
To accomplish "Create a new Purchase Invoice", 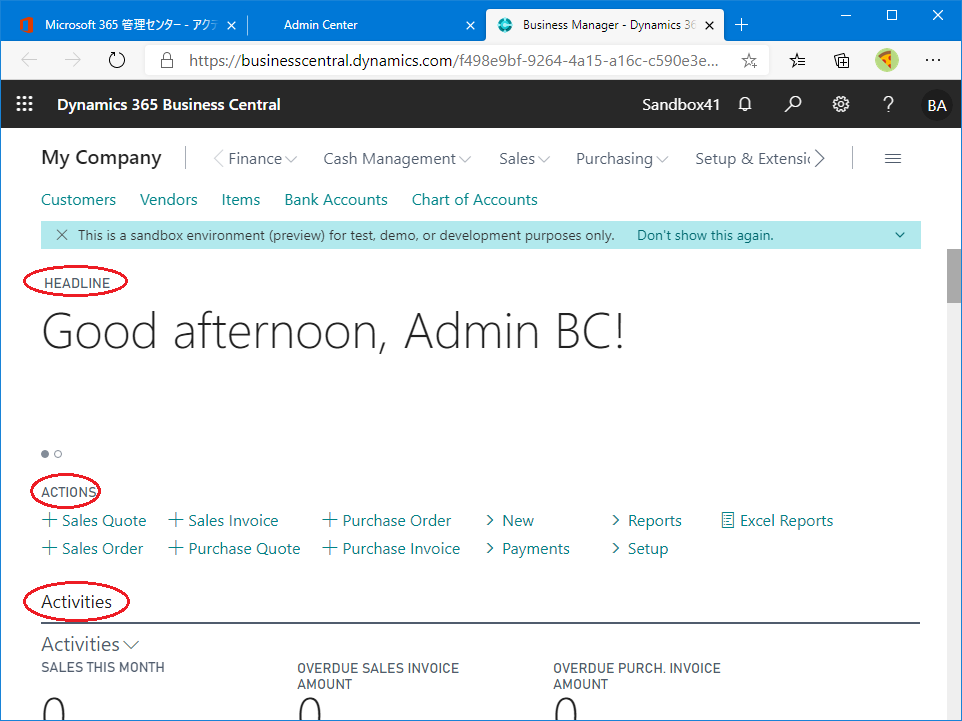I will (391, 549).
